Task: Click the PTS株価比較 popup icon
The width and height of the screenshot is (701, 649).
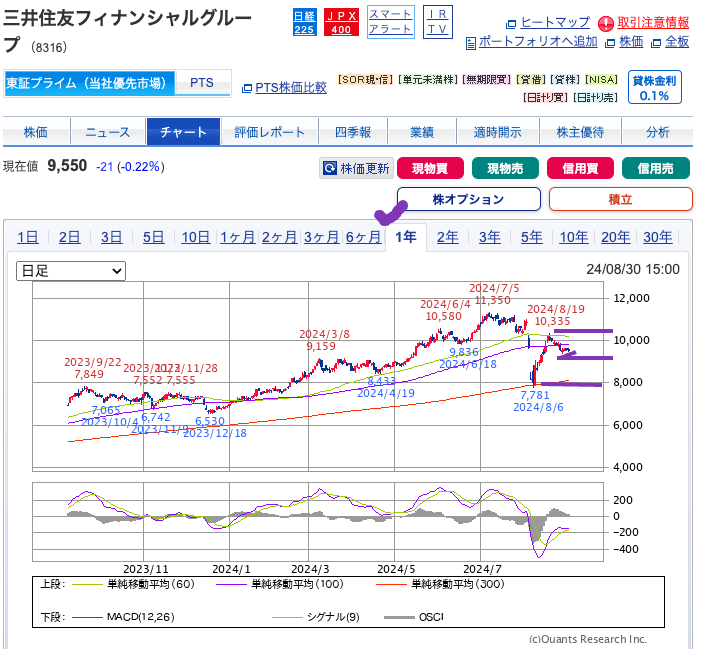Action: point(246,88)
